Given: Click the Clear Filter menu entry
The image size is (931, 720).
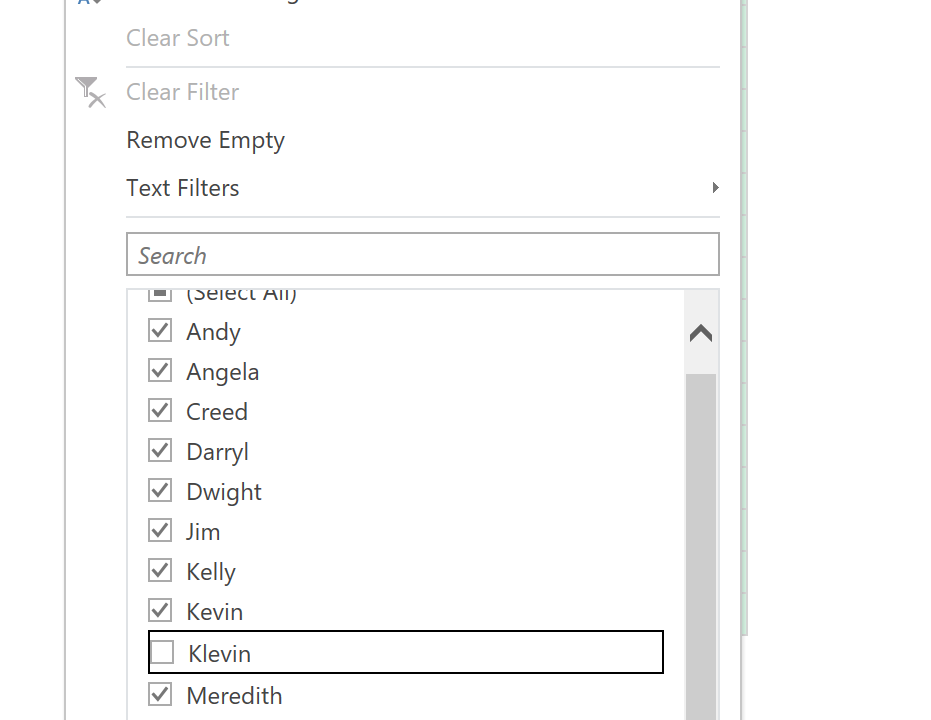Looking at the screenshot, I should (183, 92).
